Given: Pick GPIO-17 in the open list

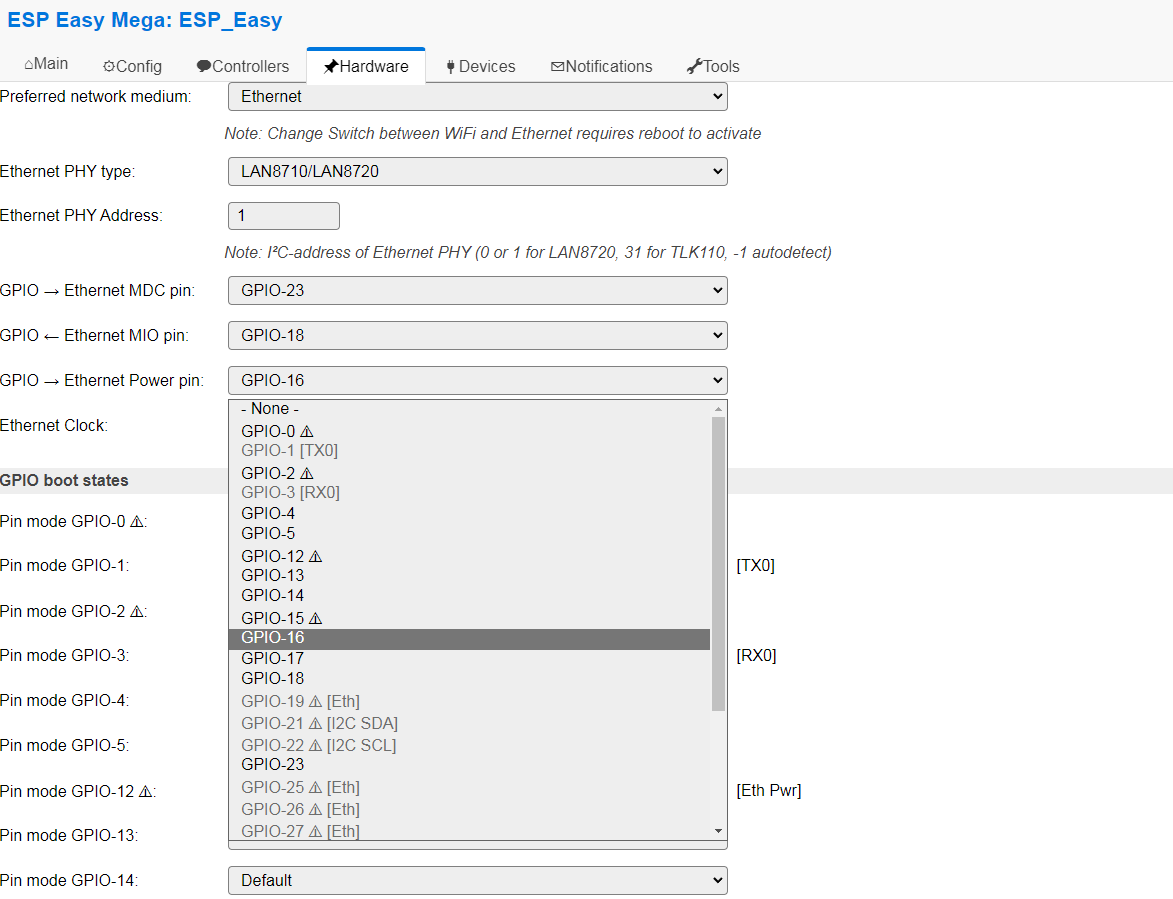Looking at the screenshot, I should [x=469, y=658].
